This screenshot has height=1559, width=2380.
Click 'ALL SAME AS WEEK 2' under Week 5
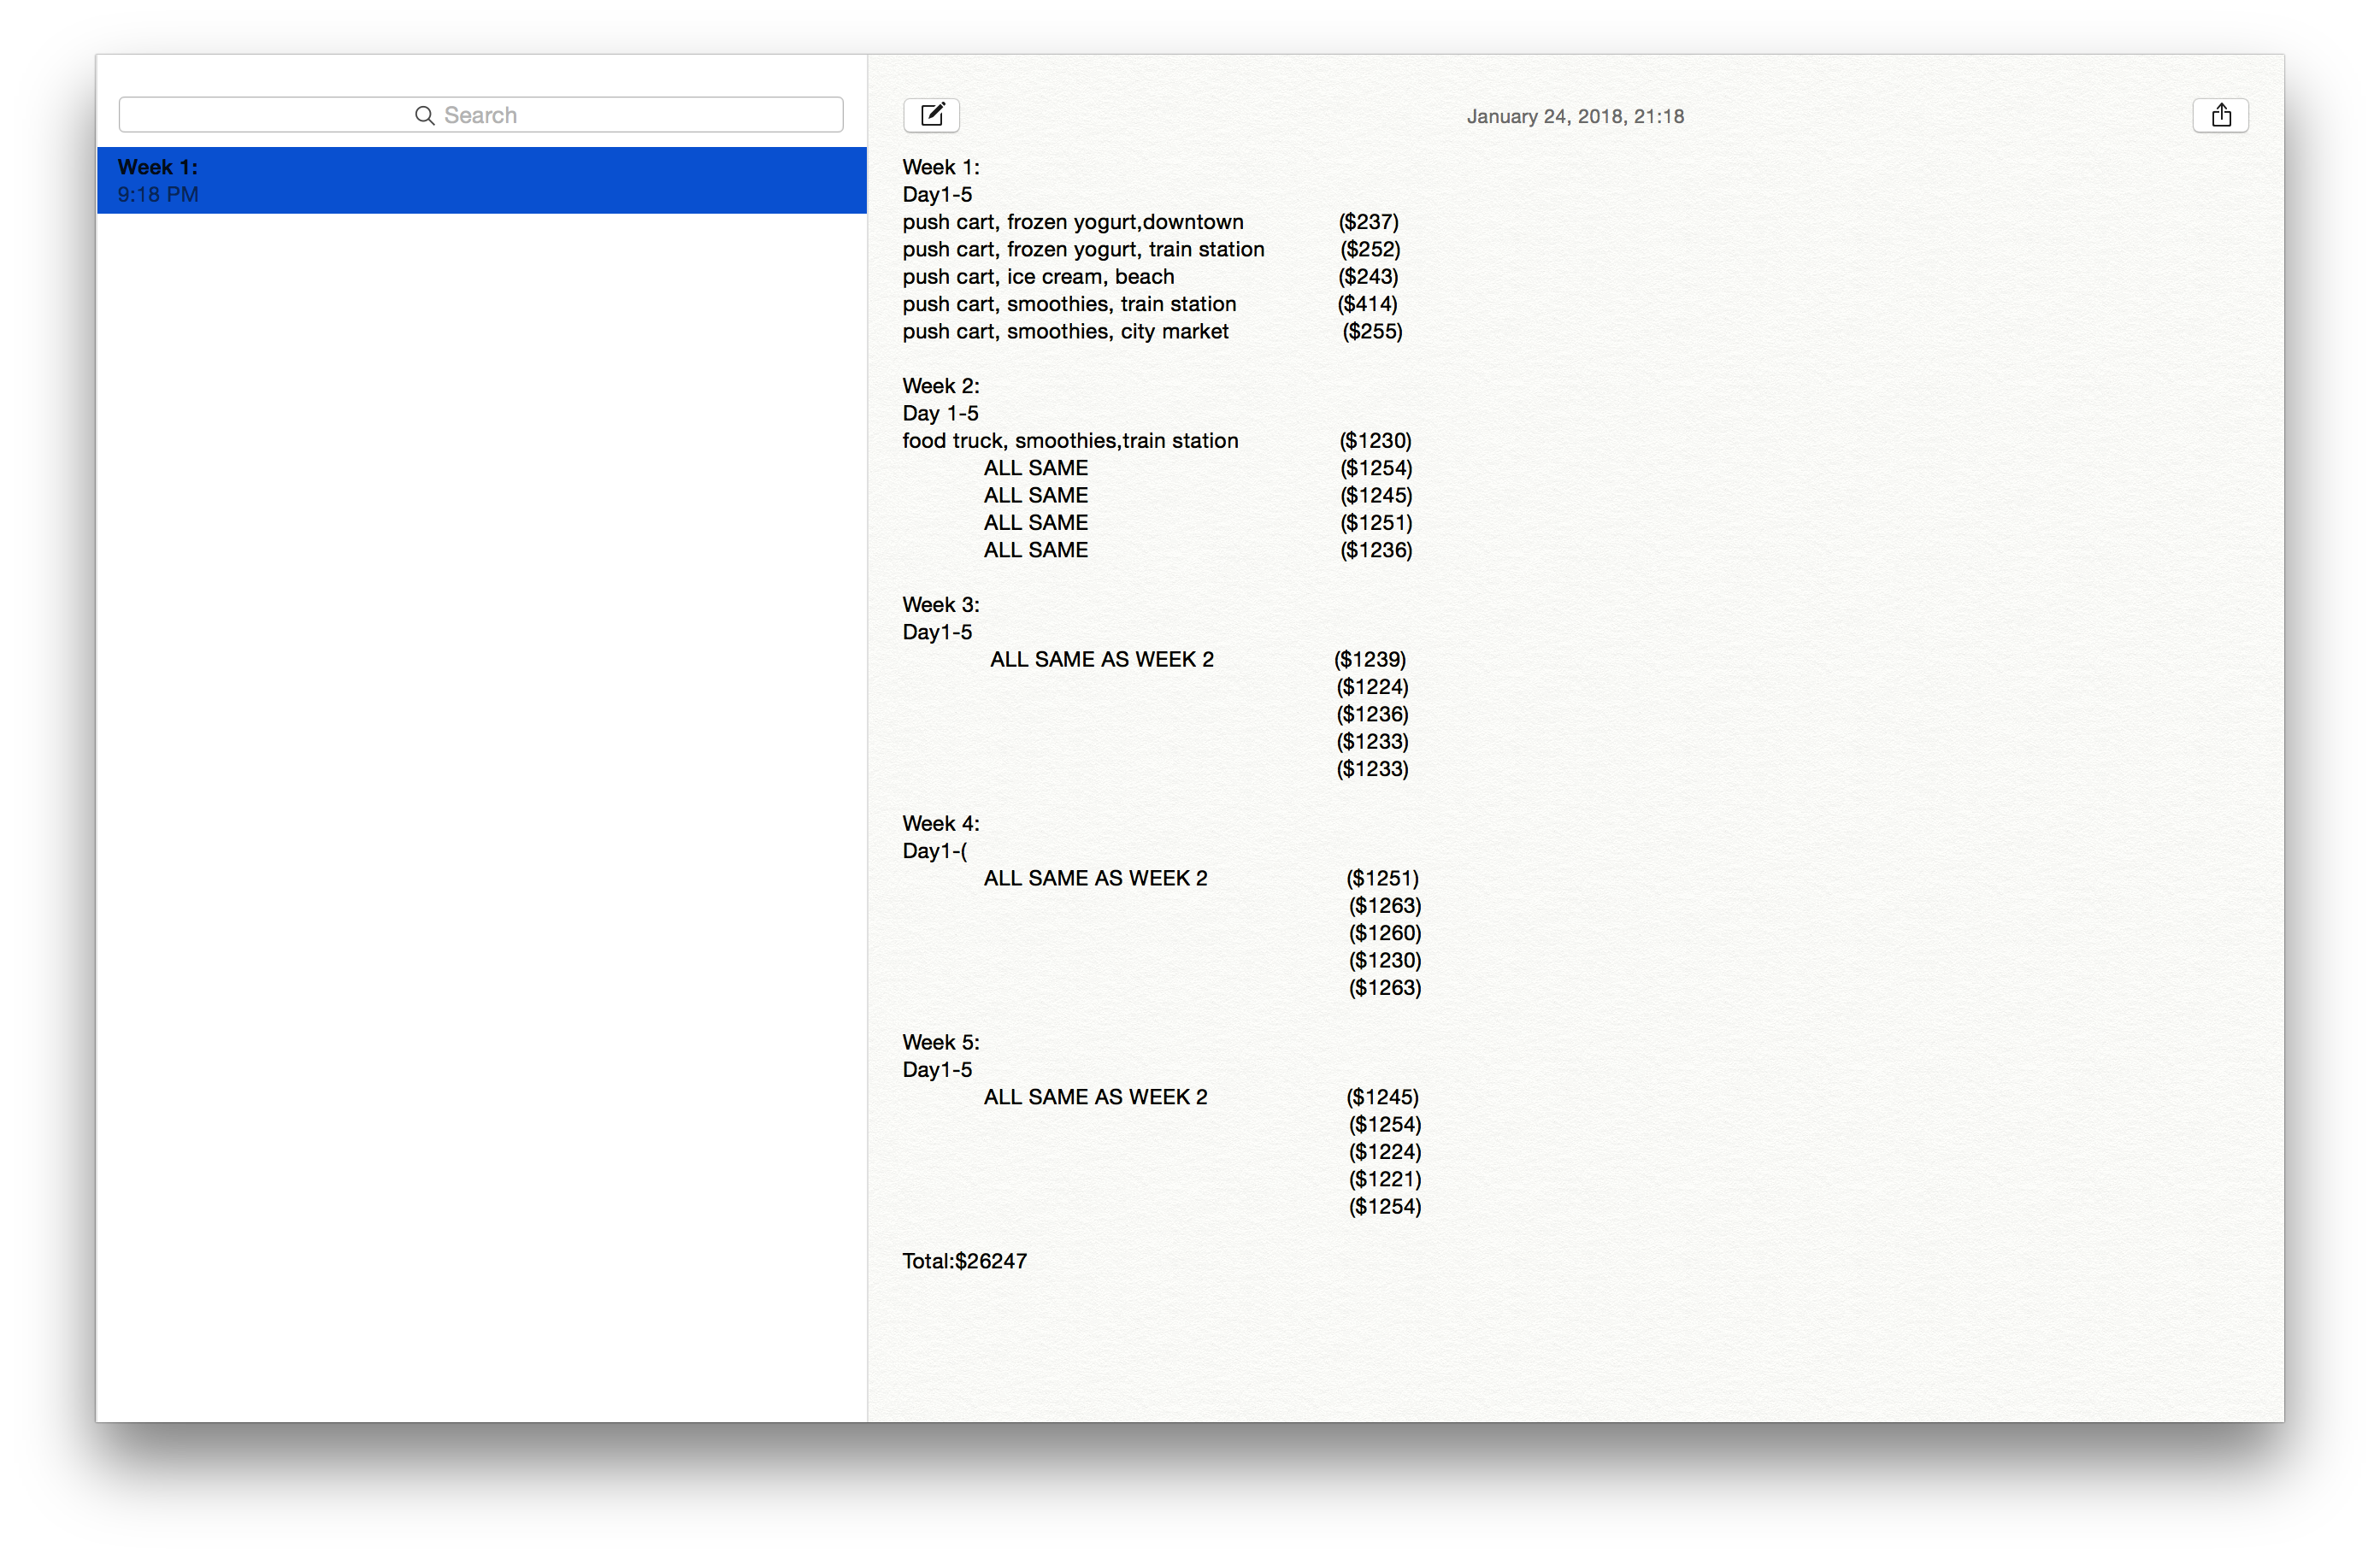[x=1095, y=1097]
